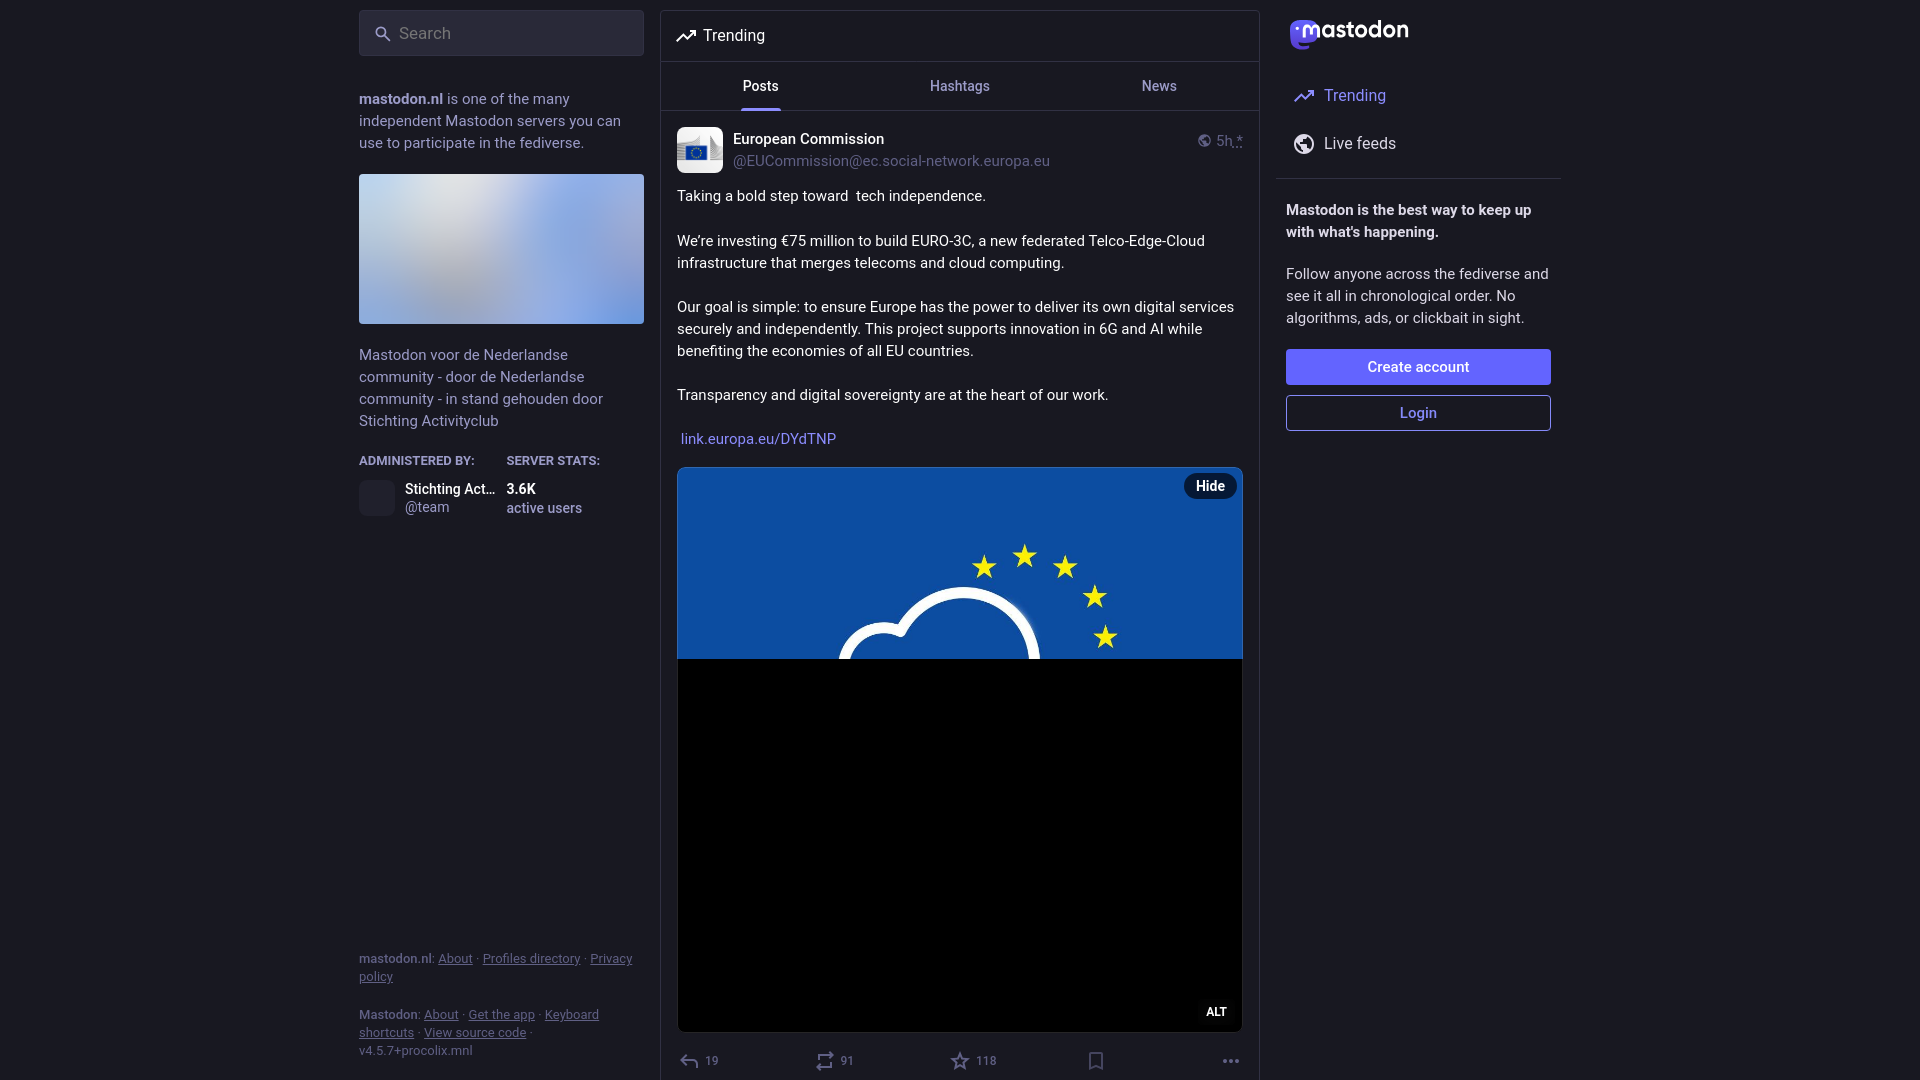Open the Keyboard shortcuts link
This screenshot has height=1080, width=1920.
tap(479, 1024)
